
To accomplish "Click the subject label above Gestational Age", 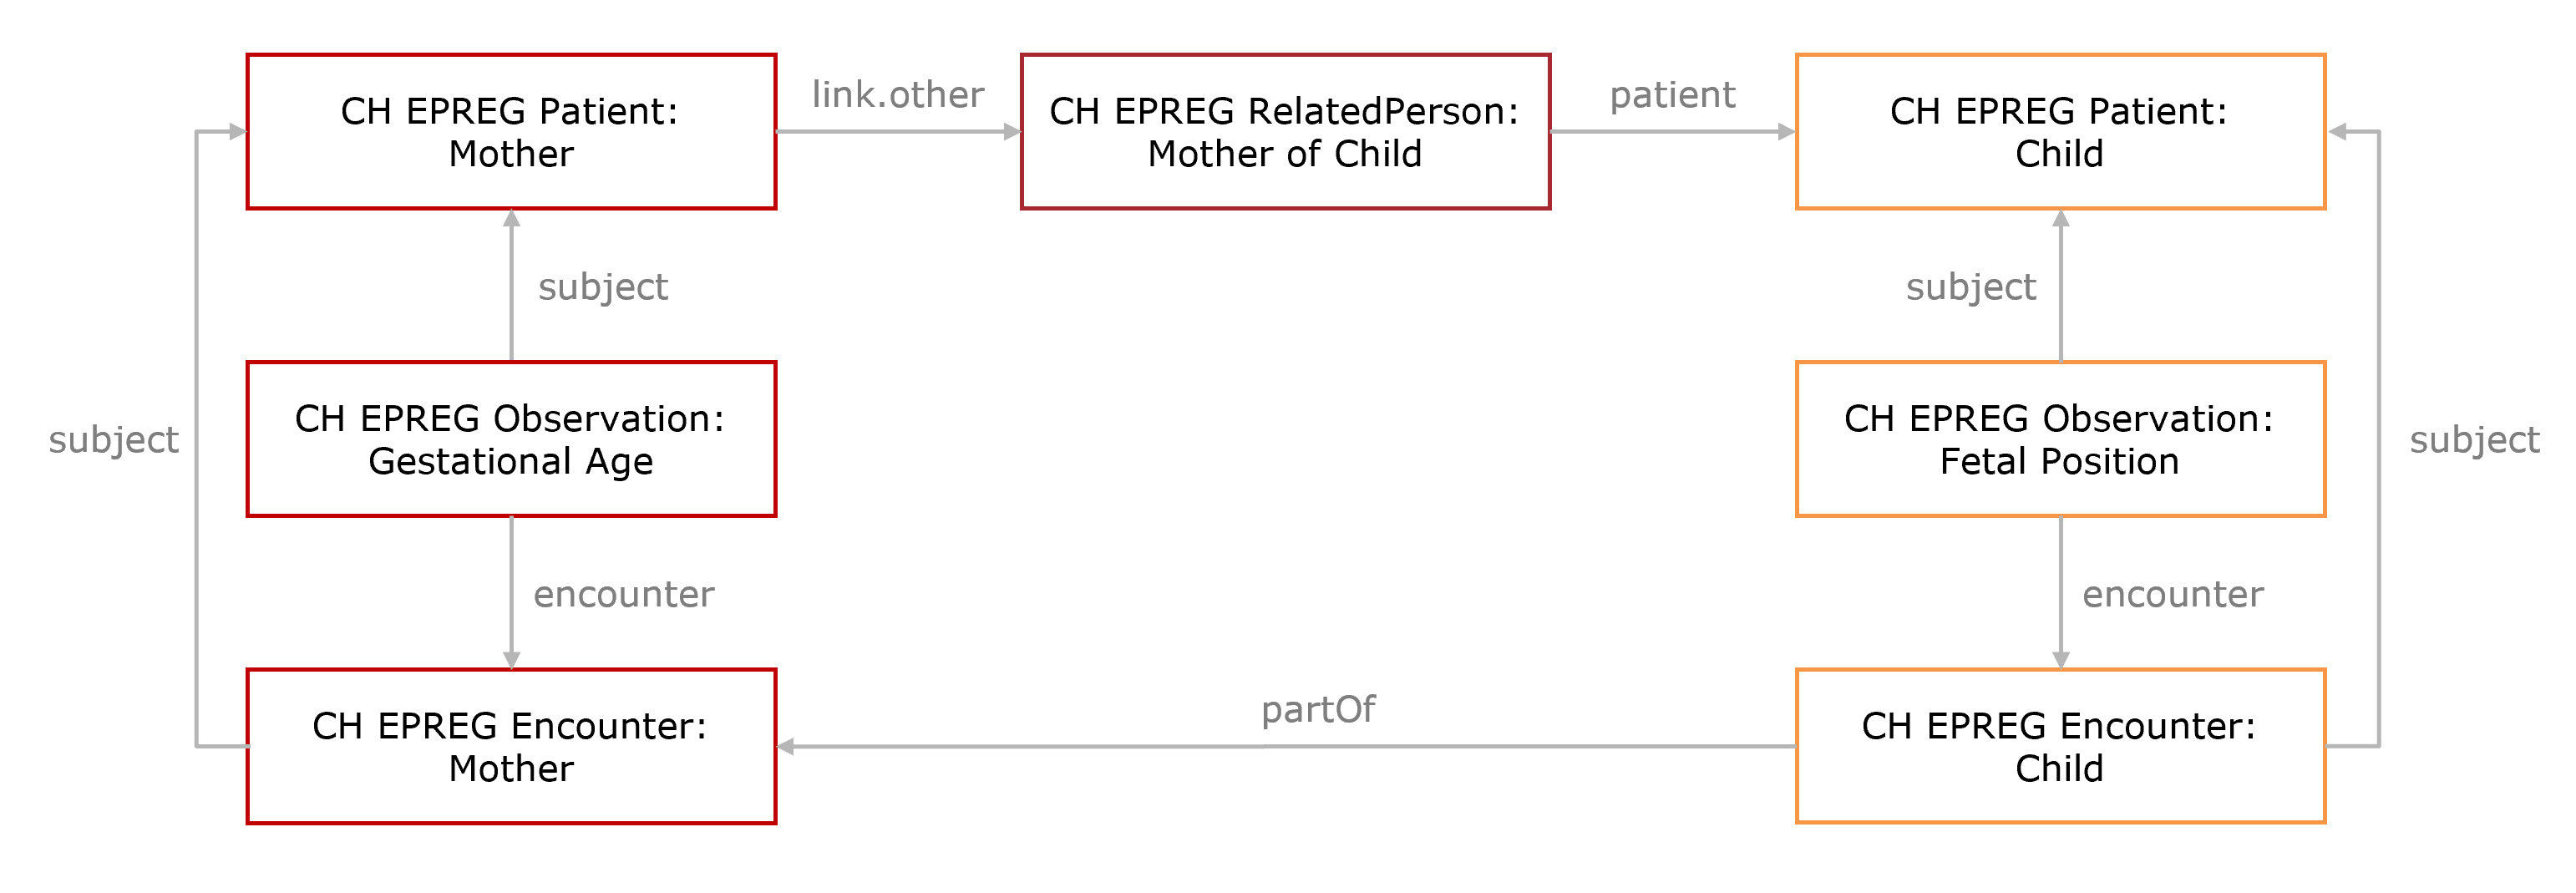I will point(602,287).
